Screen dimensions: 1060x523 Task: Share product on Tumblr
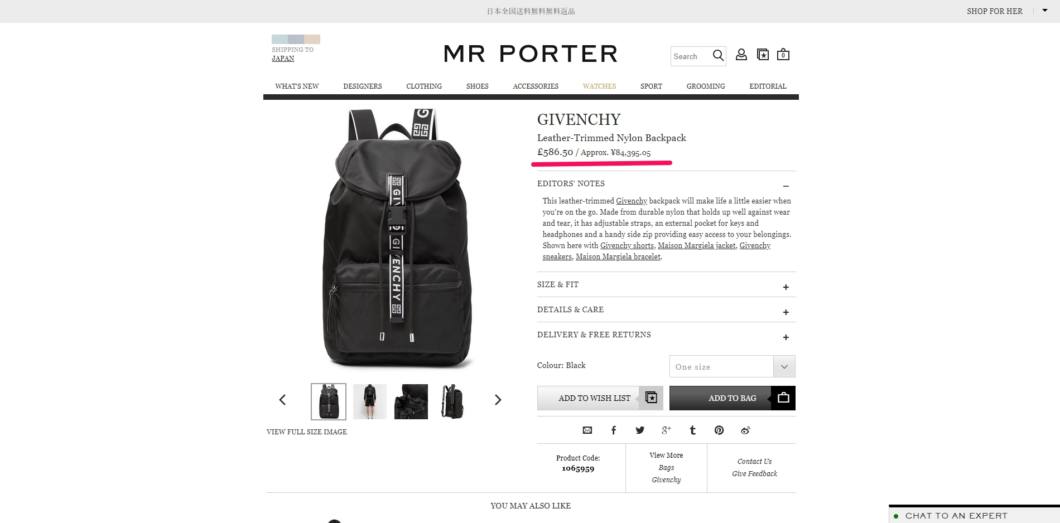point(692,430)
